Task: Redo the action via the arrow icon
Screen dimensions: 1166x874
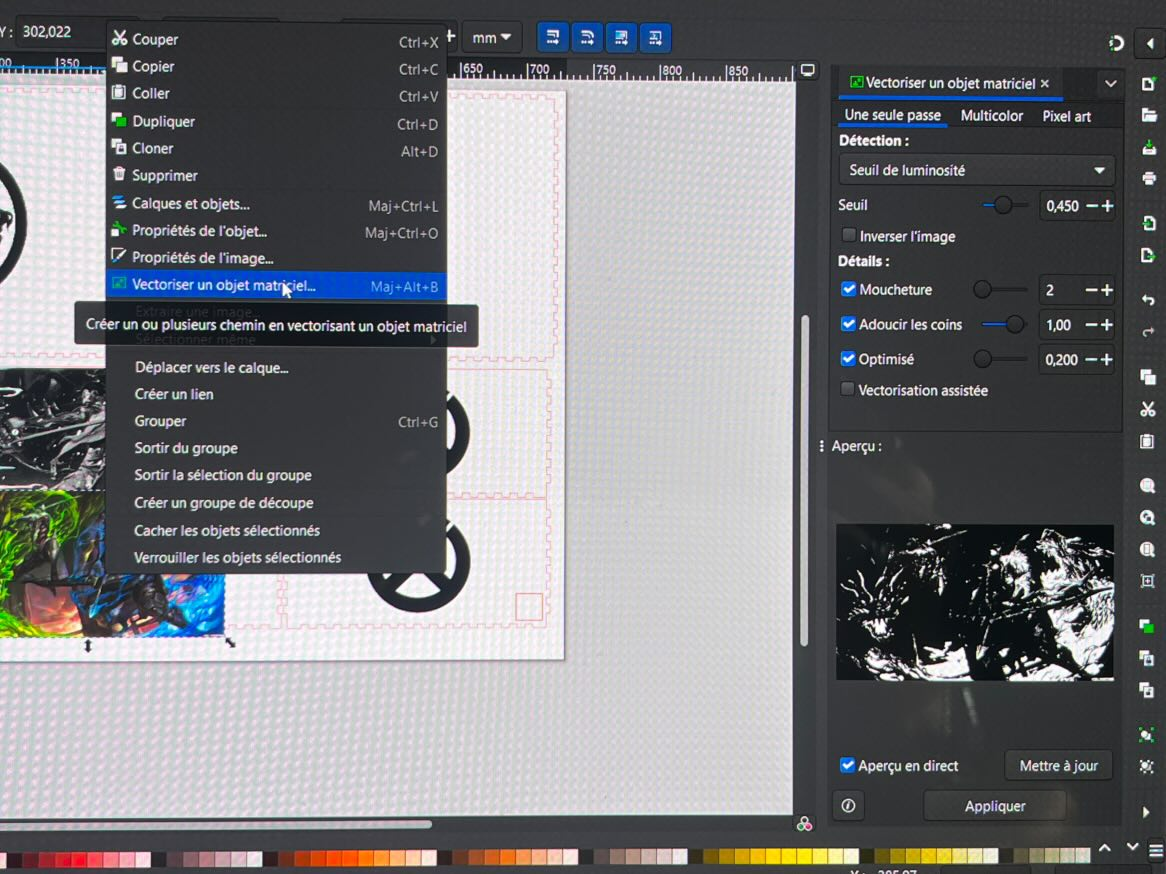Action: tap(1148, 332)
